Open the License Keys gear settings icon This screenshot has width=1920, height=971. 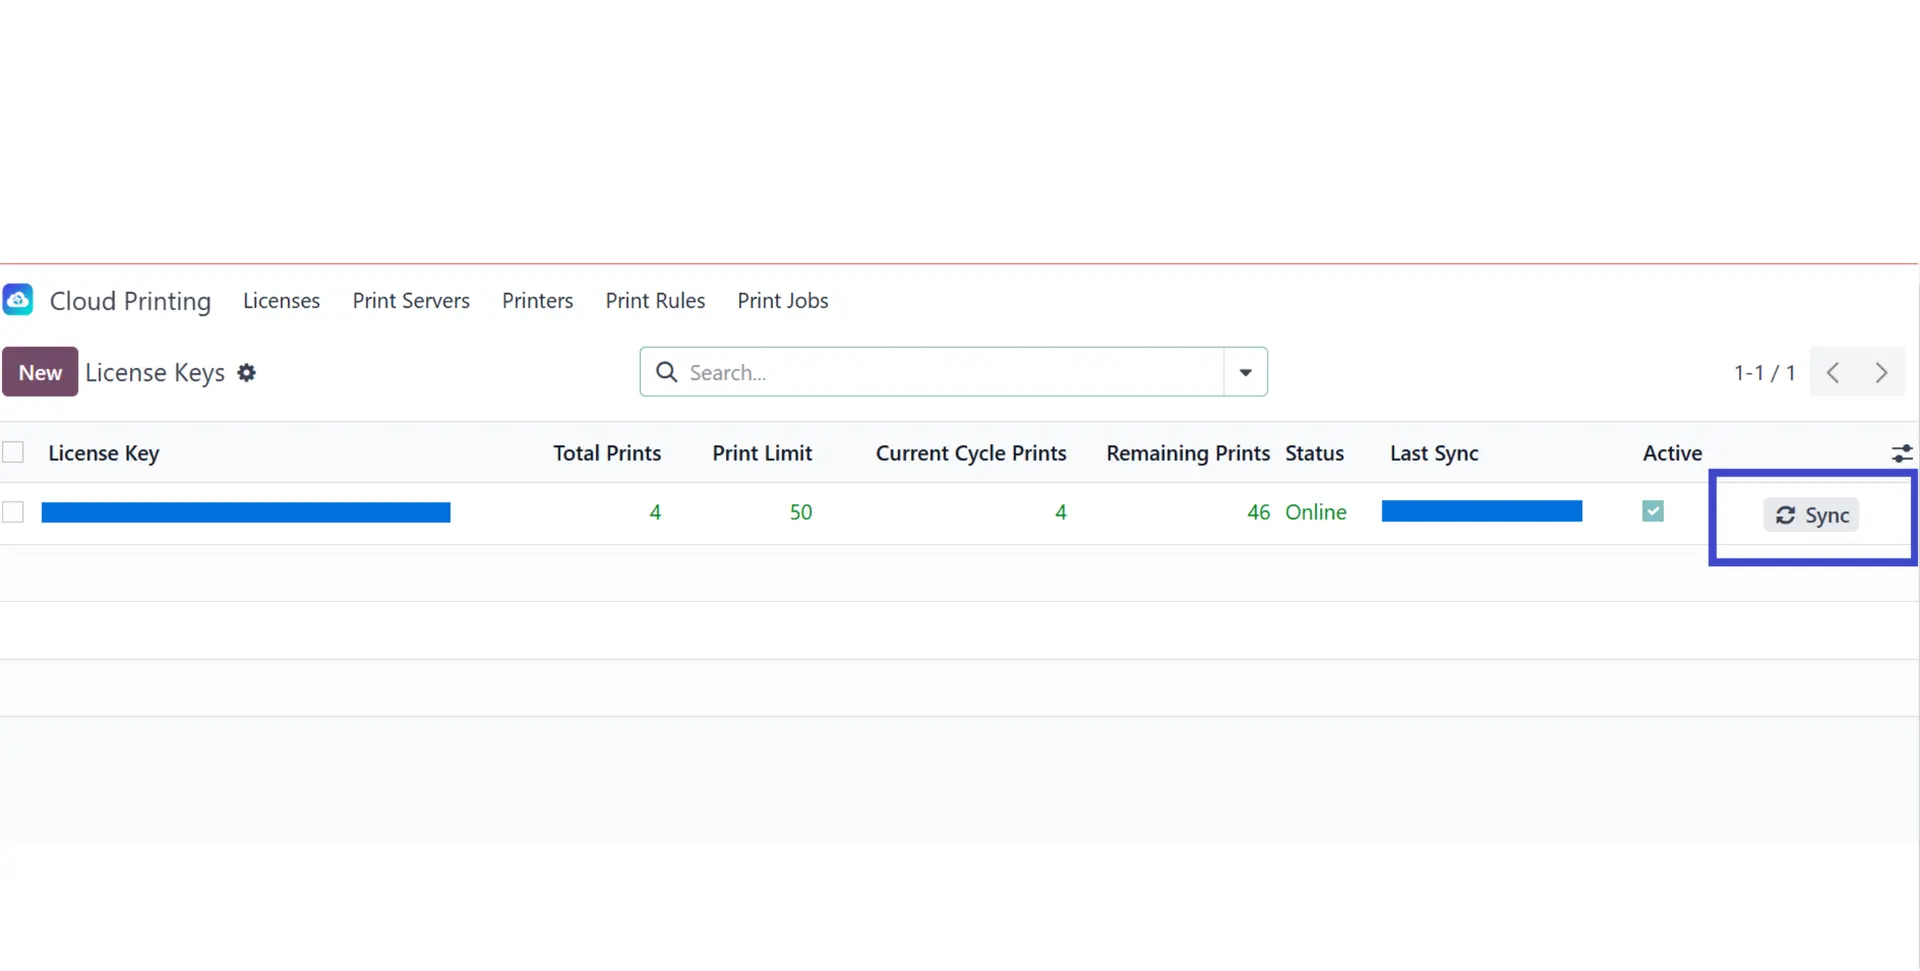247,373
